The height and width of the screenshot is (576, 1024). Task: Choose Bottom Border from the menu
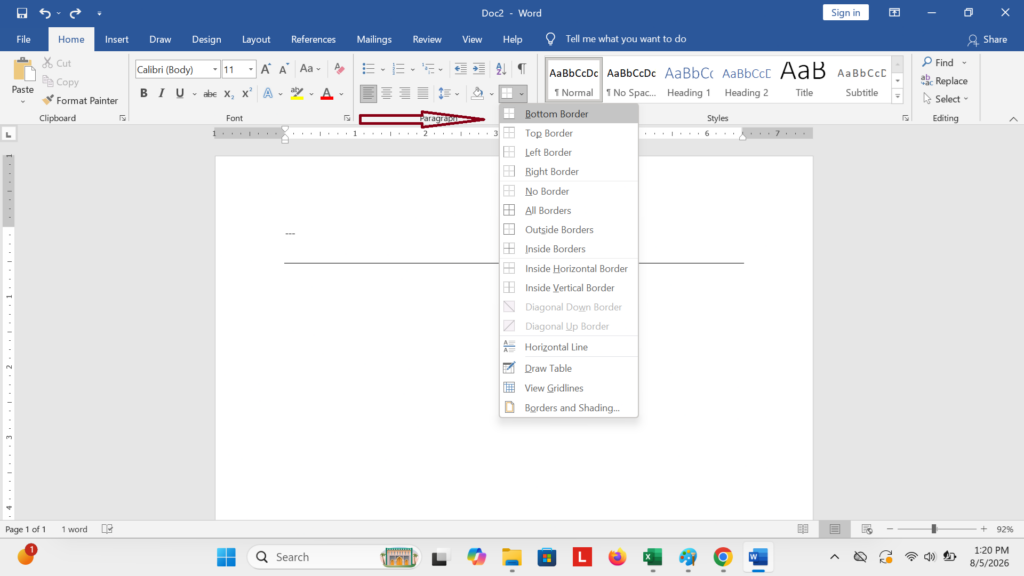568,114
